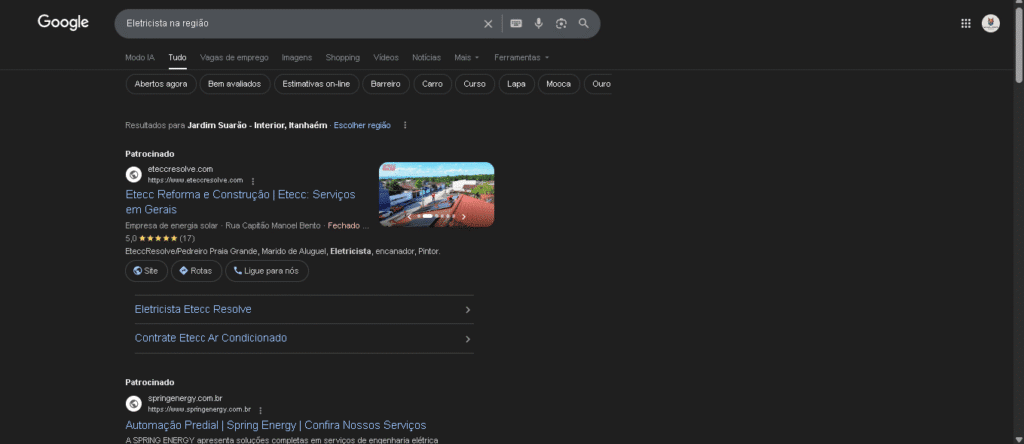Toggle the 'Abertos agora' filter chip
Screen dimensions: 1024x444
tap(160, 84)
